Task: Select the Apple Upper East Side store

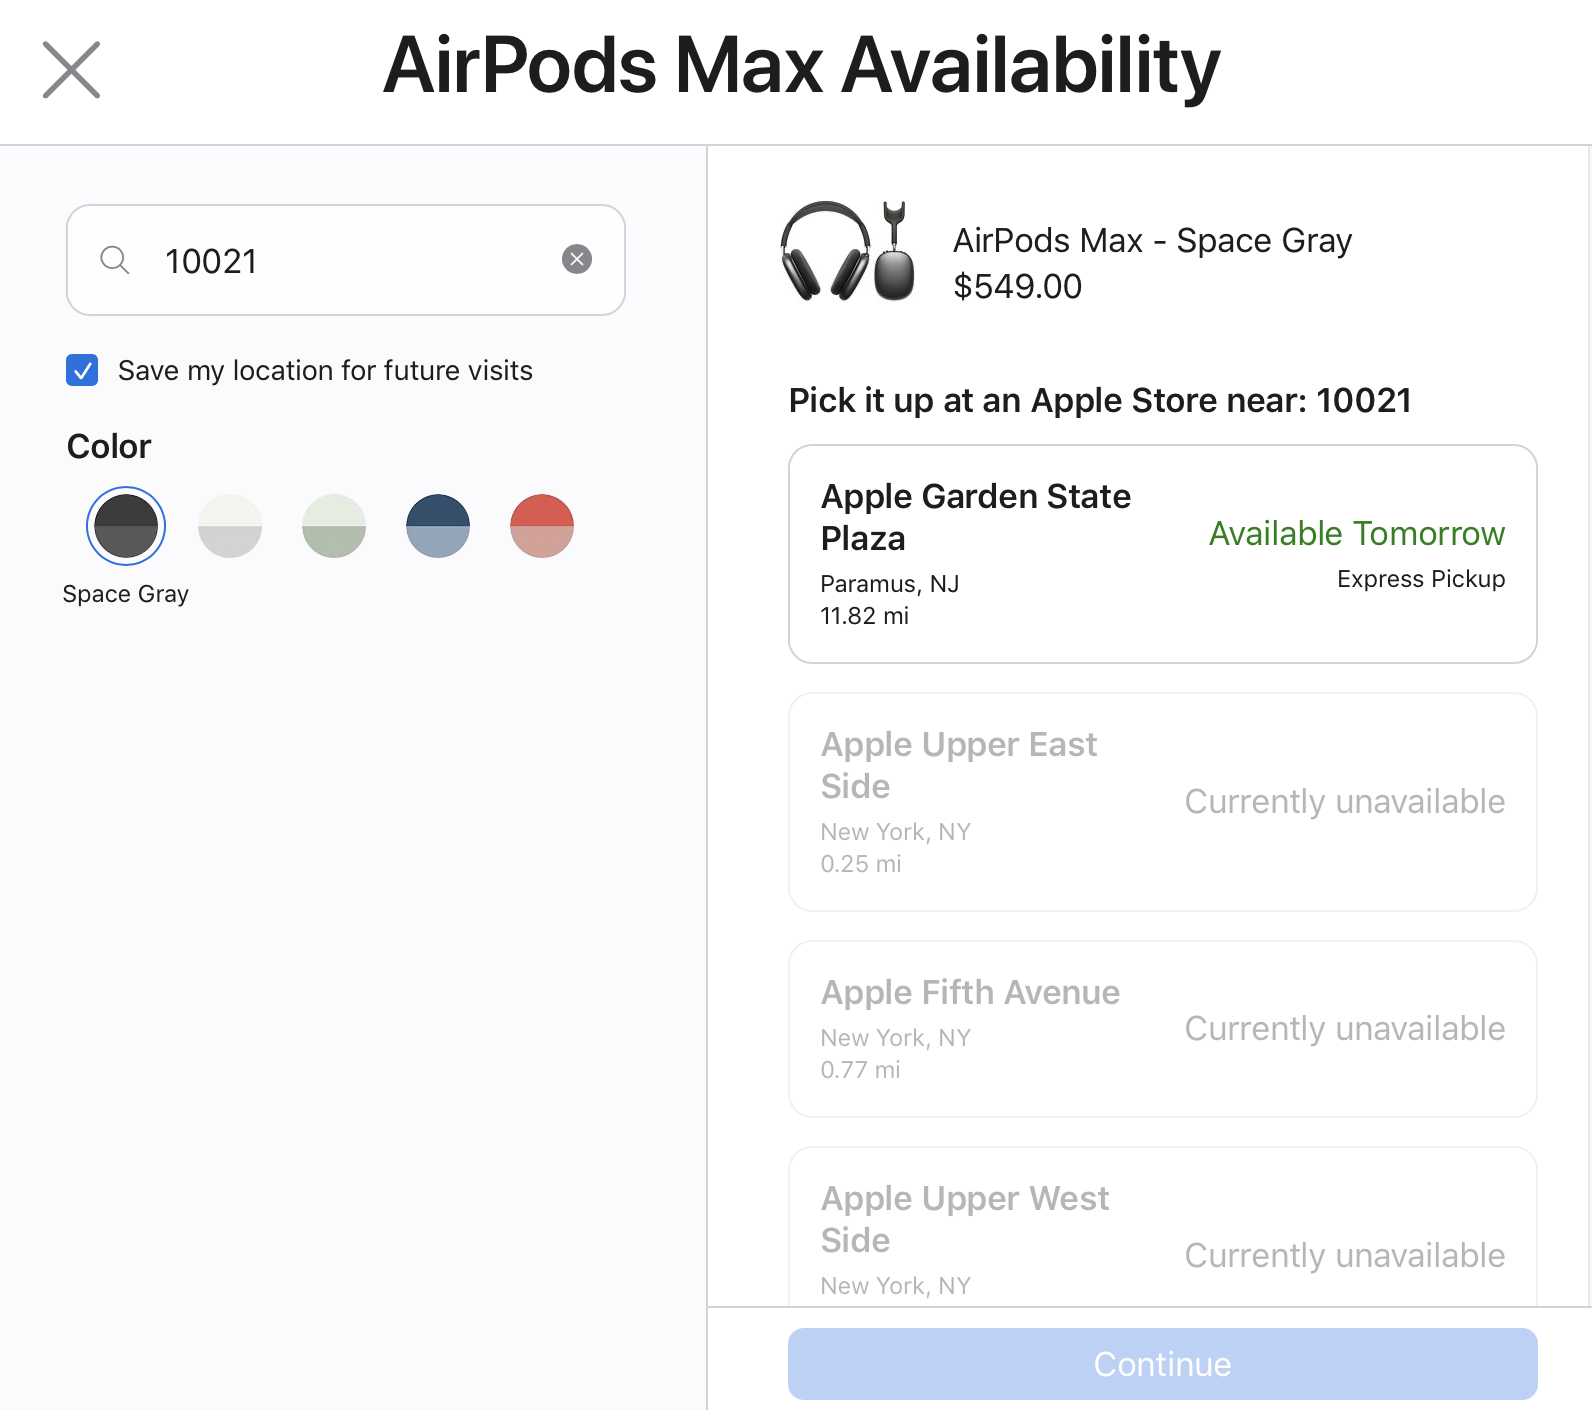Action: pyautogui.click(x=1162, y=802)
